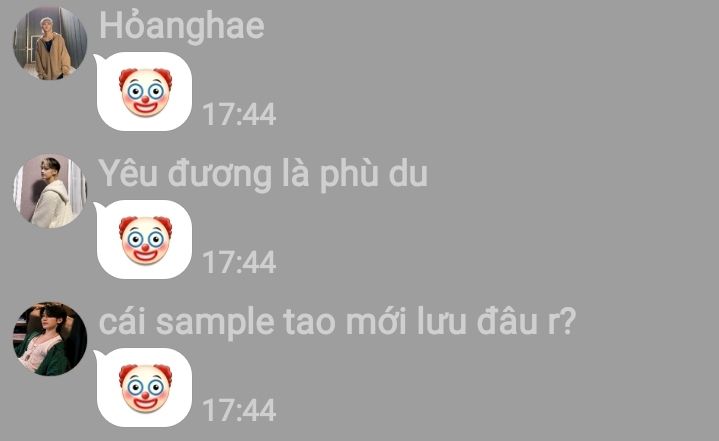Select clown emoji under 'cái sample tao' sender

coord(145,389)
